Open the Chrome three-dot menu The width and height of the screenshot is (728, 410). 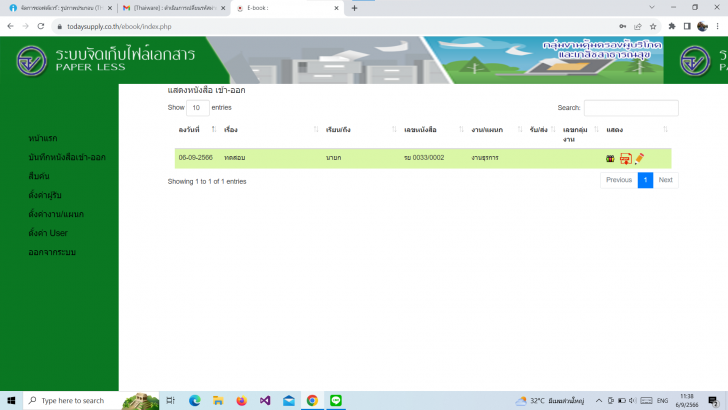pyautogui.click(x=717, y=26)
